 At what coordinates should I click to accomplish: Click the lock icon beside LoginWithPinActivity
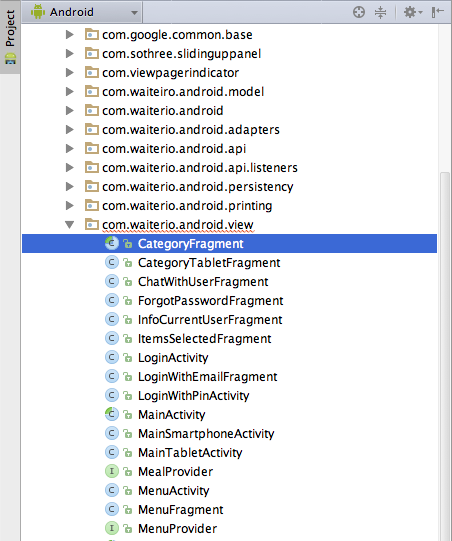(128, 396)
